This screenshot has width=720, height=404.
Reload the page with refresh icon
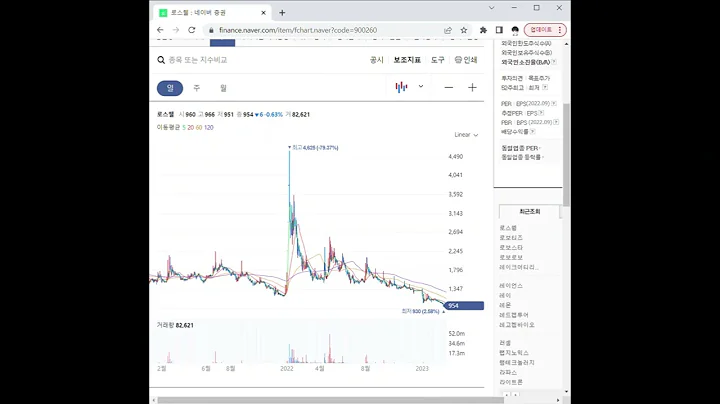click(191, 30)
